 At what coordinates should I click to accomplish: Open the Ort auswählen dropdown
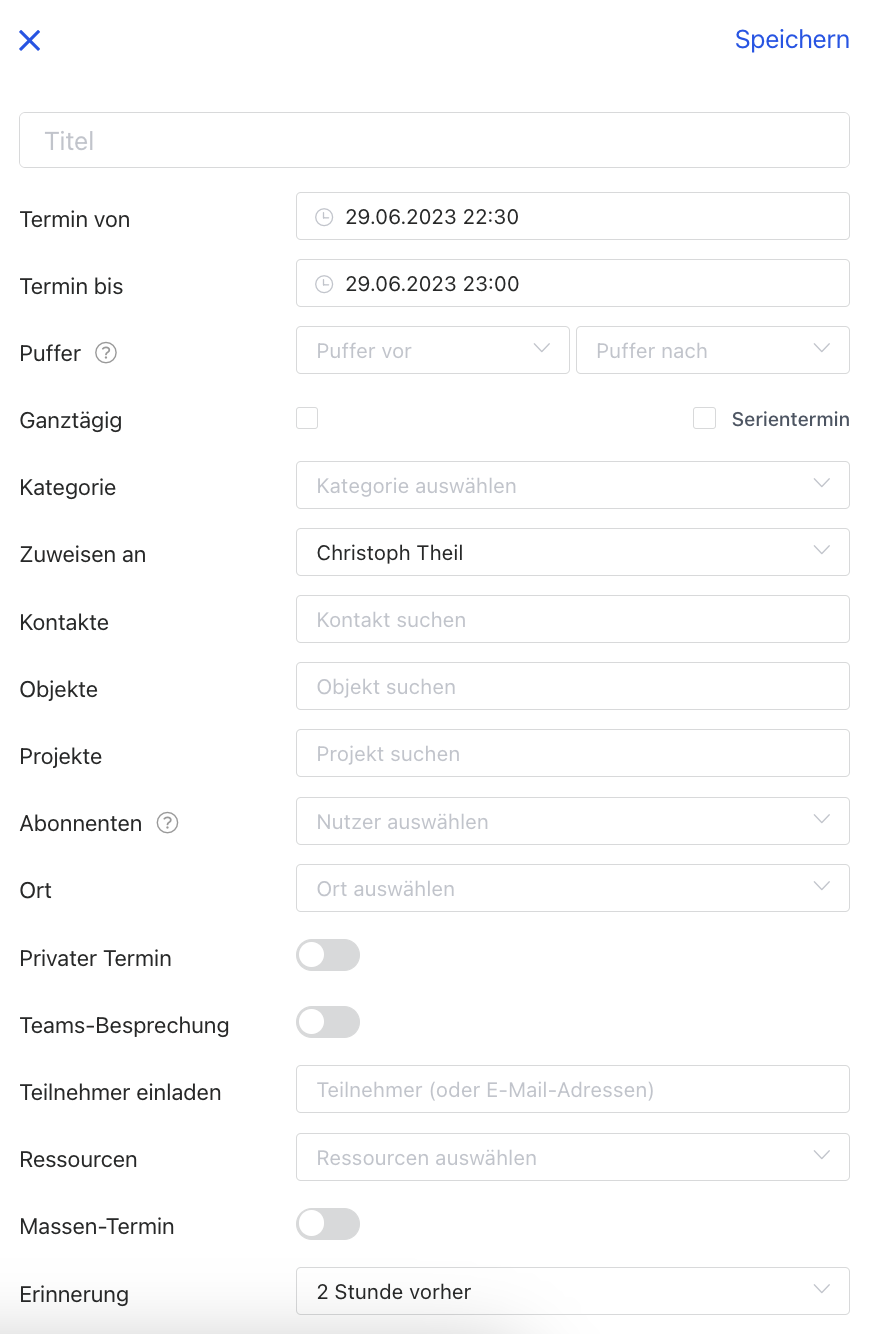572,888
